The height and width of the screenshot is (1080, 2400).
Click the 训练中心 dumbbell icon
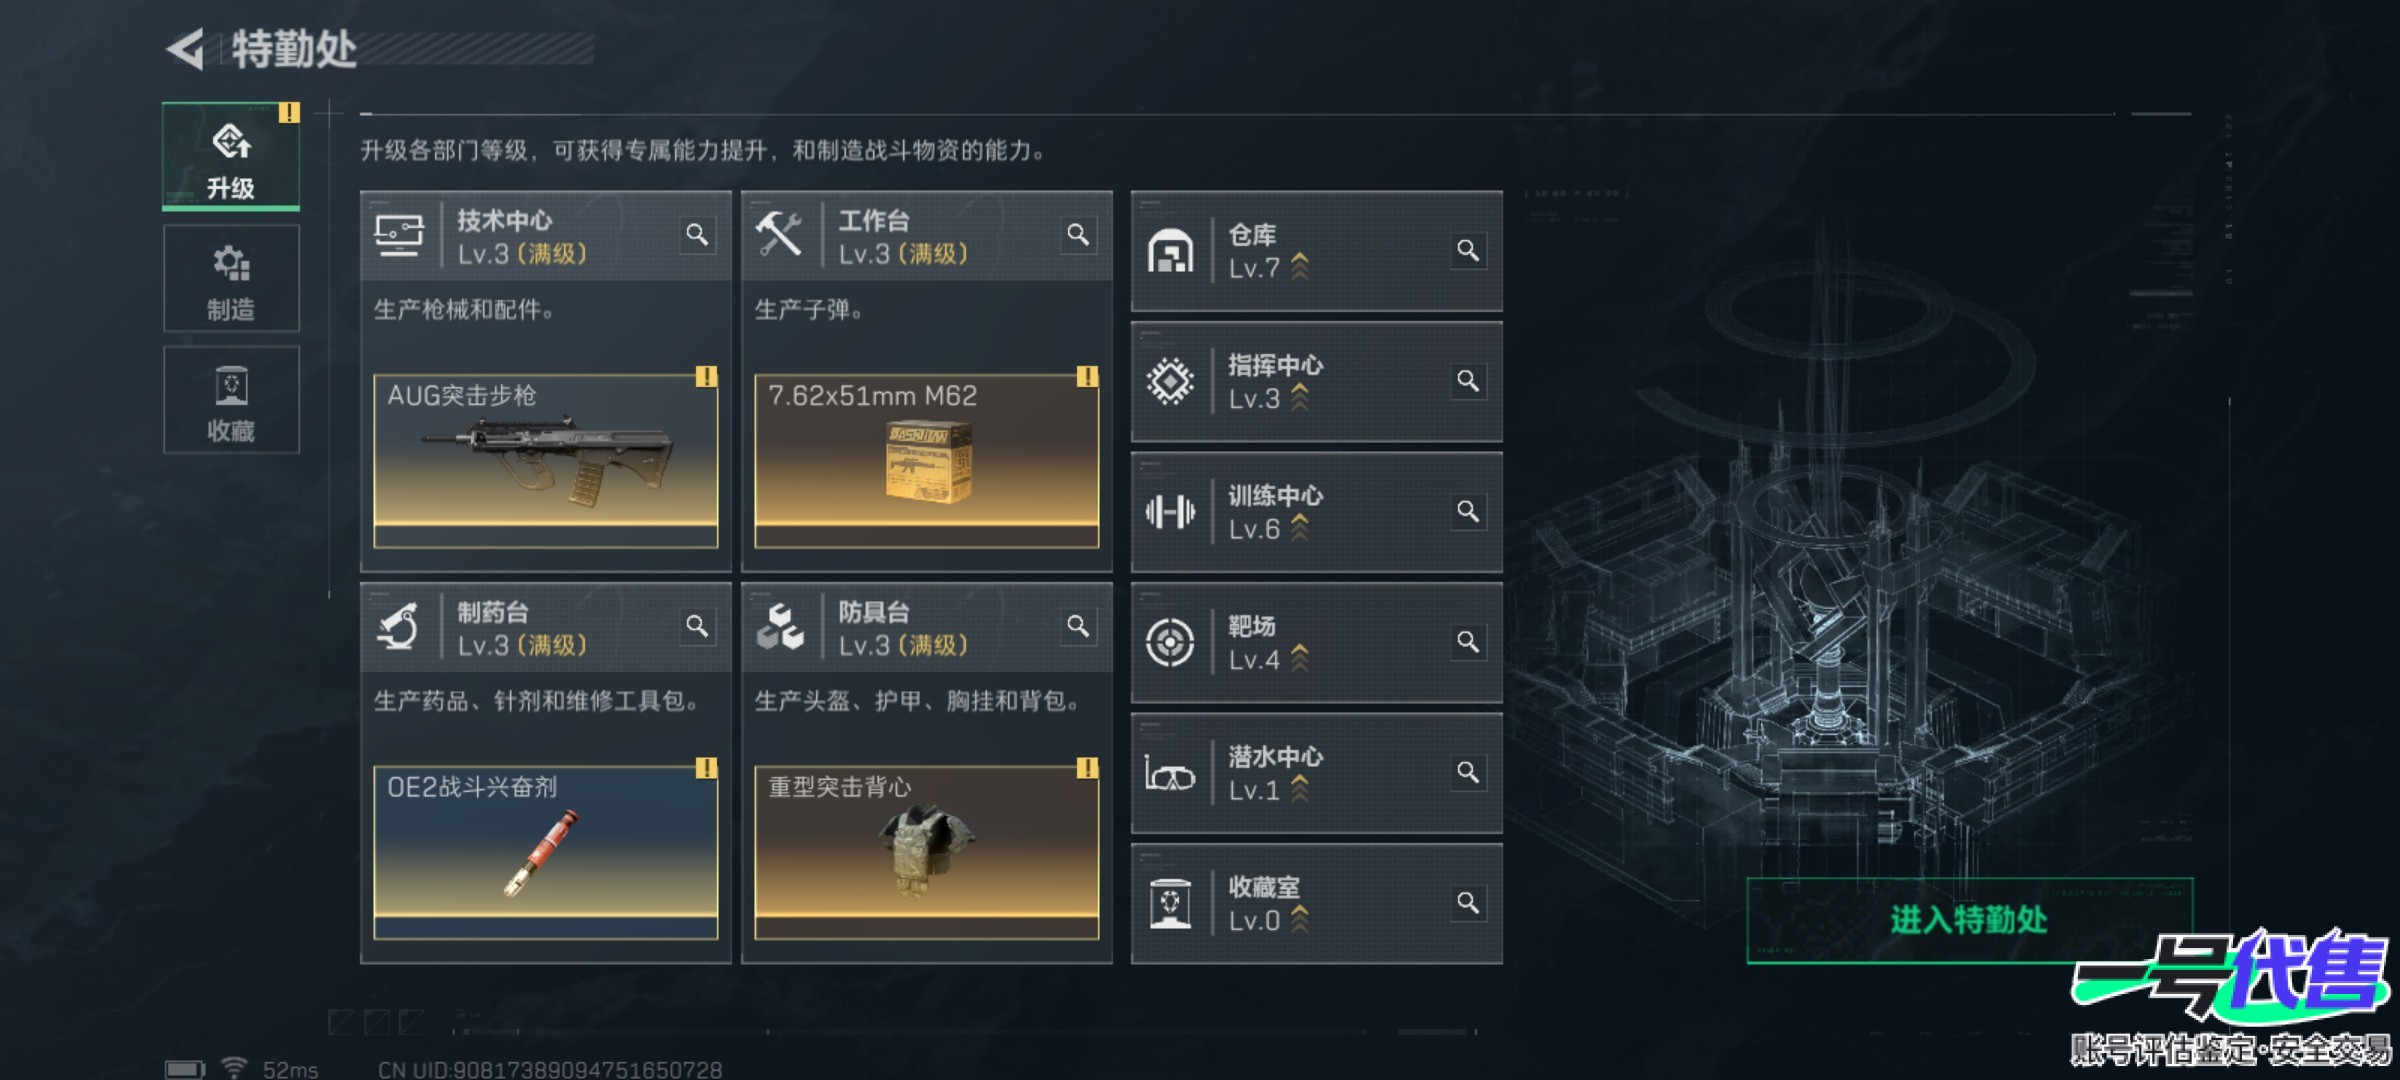[1170, 512]
